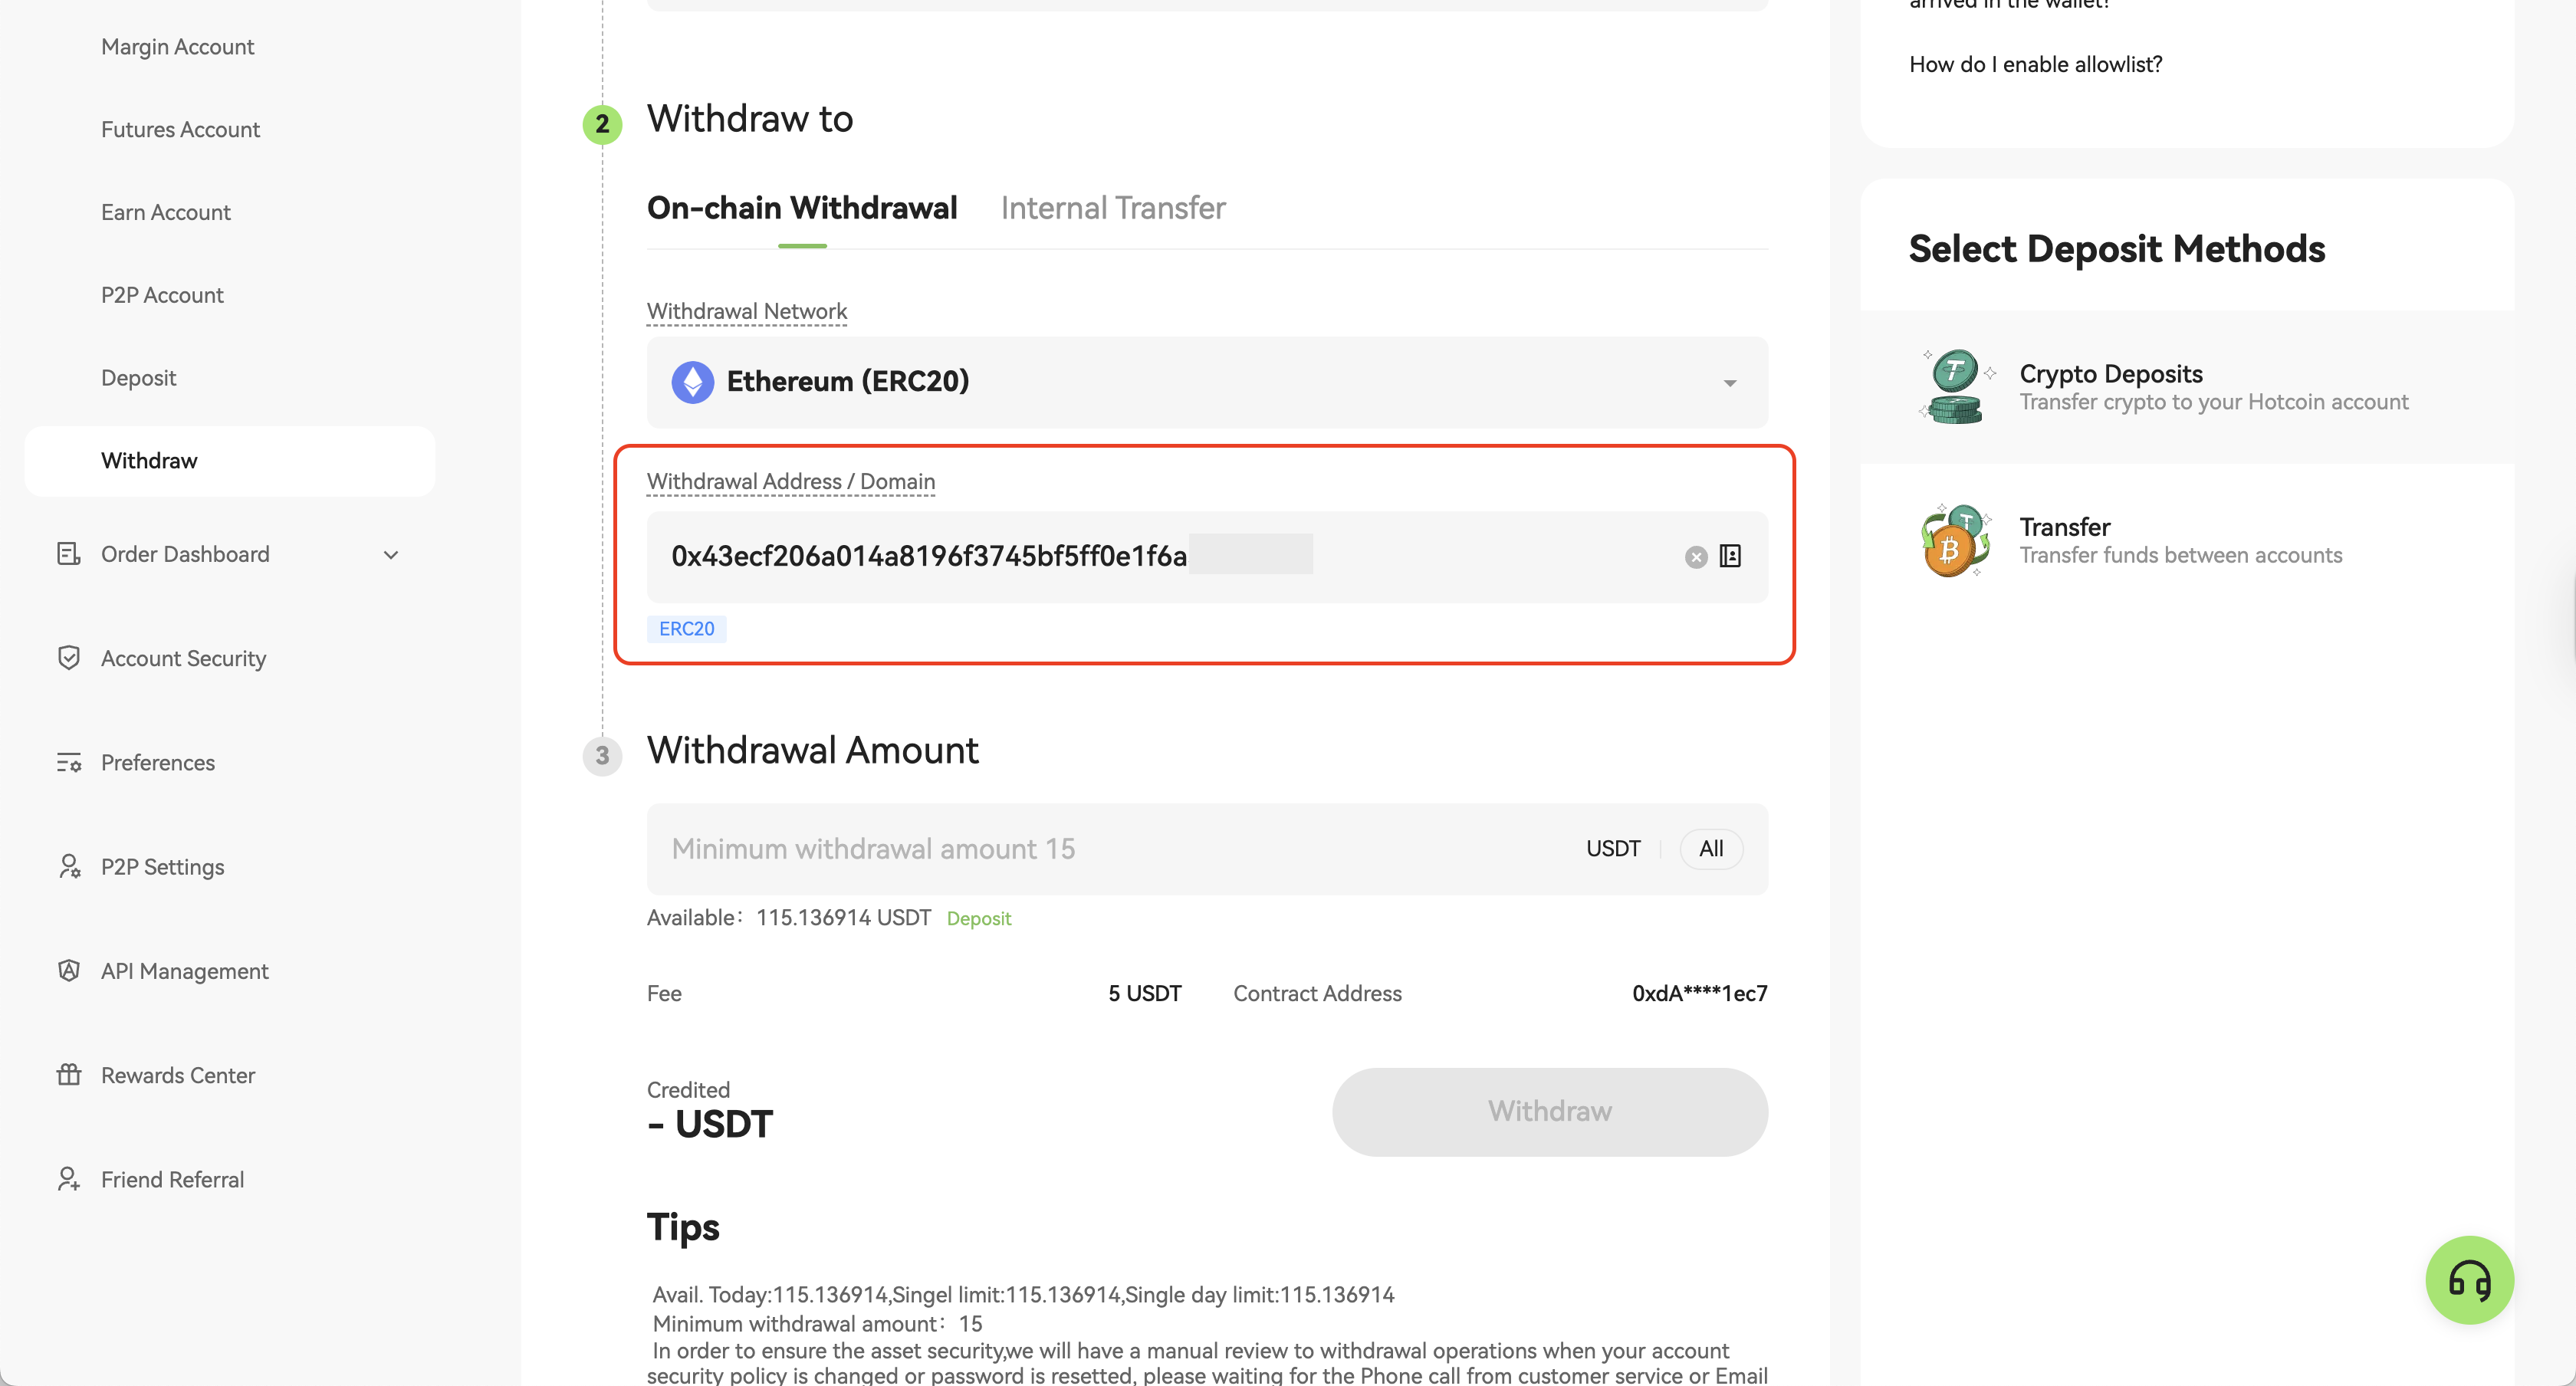Image resolution: width=2576 pixels, height=1386 pixels.
Task: Open the address book icon
Action: click(1730, 556)
